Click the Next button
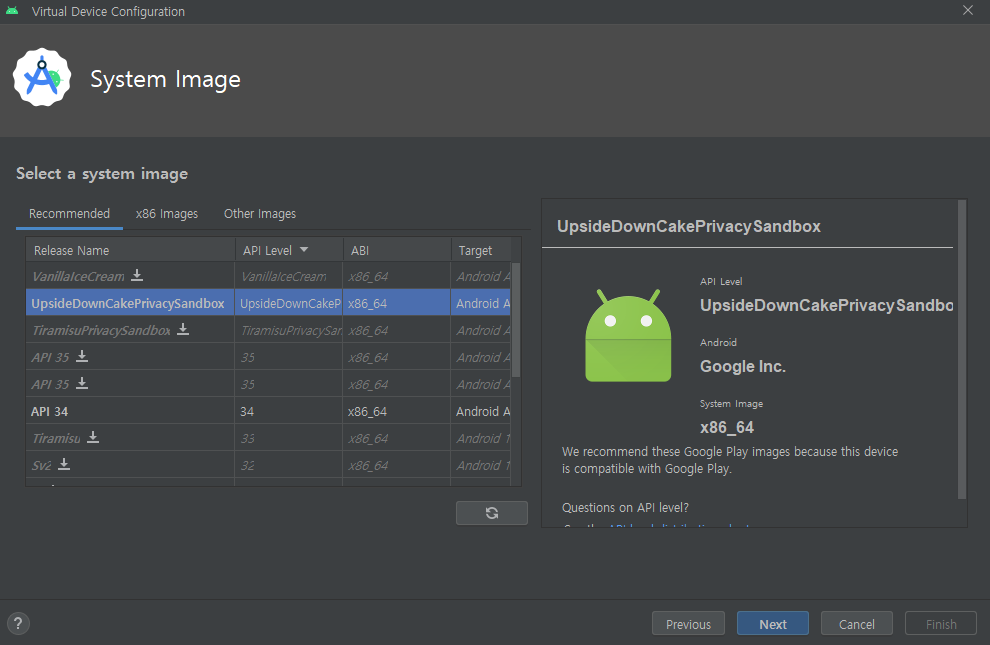 (773, 624)
